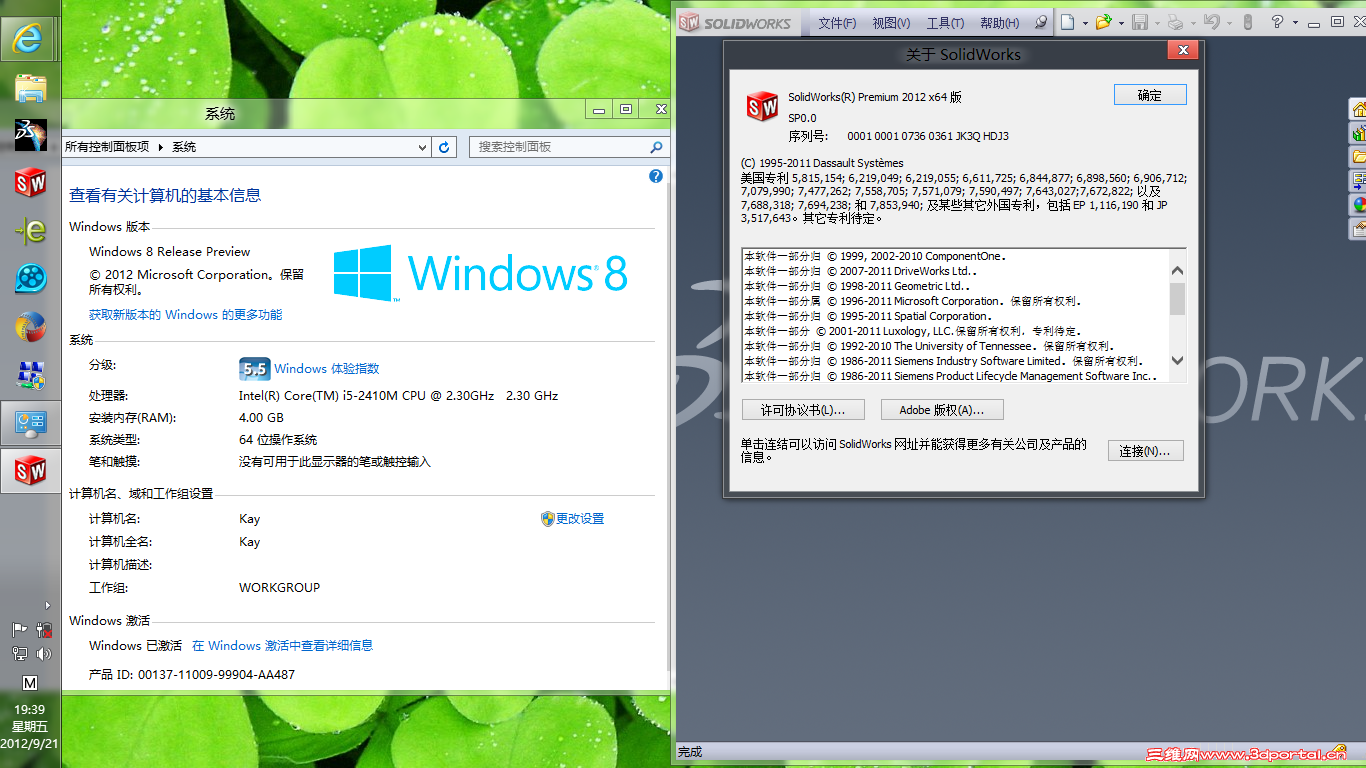
Task: Click the 连接(N)... button
Action: (x=1146, y=451)
